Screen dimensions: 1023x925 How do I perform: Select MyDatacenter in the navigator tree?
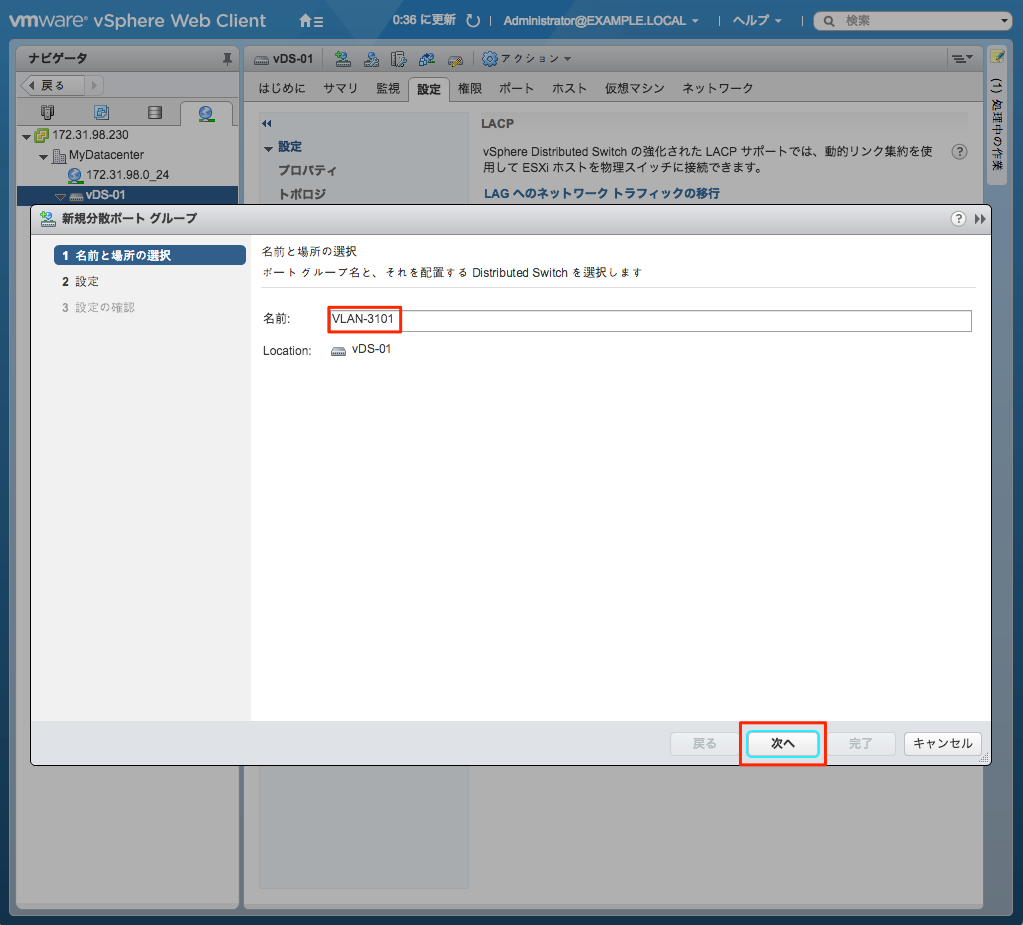click(x=106, y=155)
